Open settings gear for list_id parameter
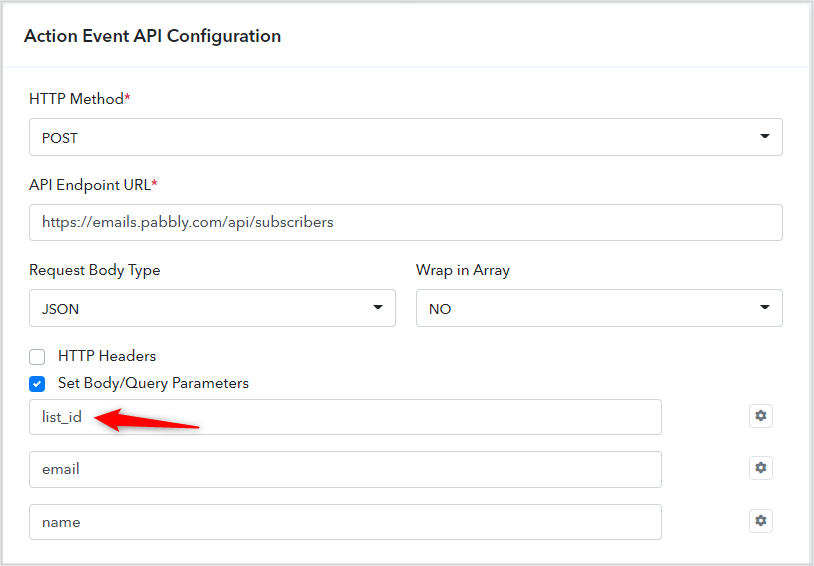 tap(761, 416)
